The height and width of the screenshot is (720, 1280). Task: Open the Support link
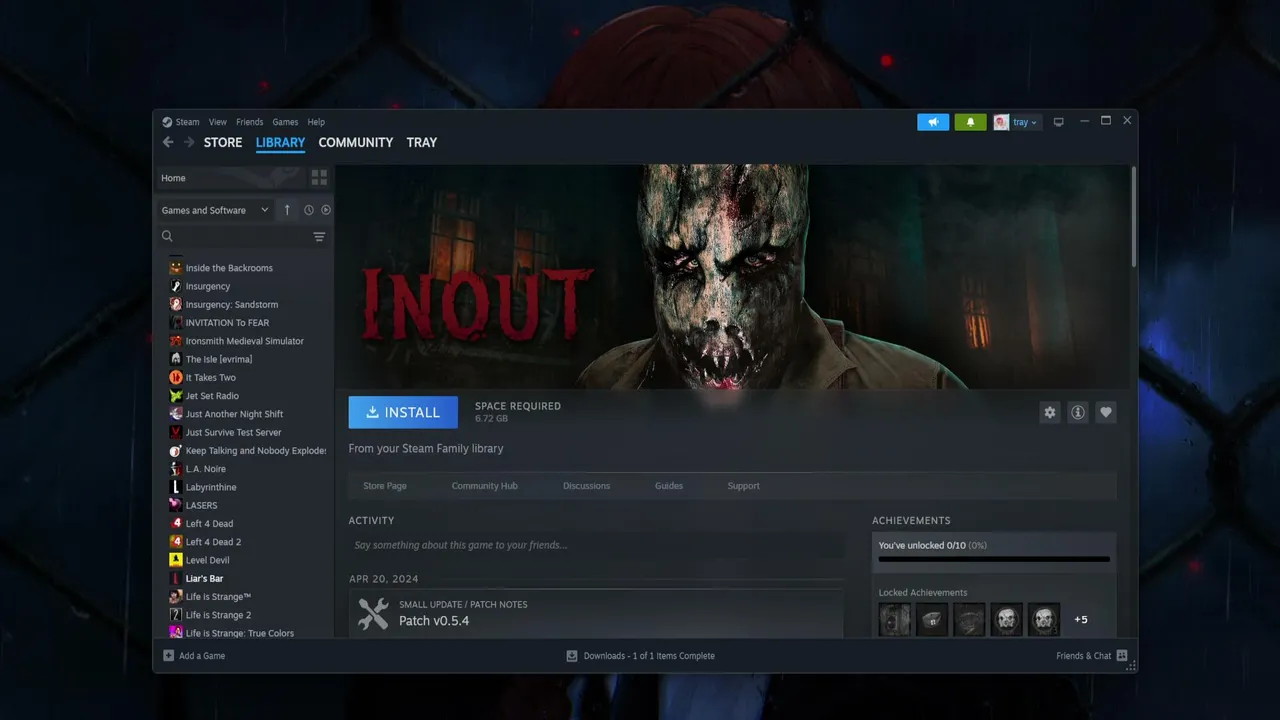click(744, 486)
